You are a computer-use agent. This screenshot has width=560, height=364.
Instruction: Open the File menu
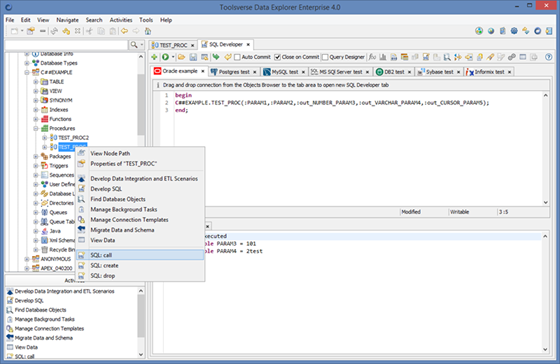[x=10, y=20]
